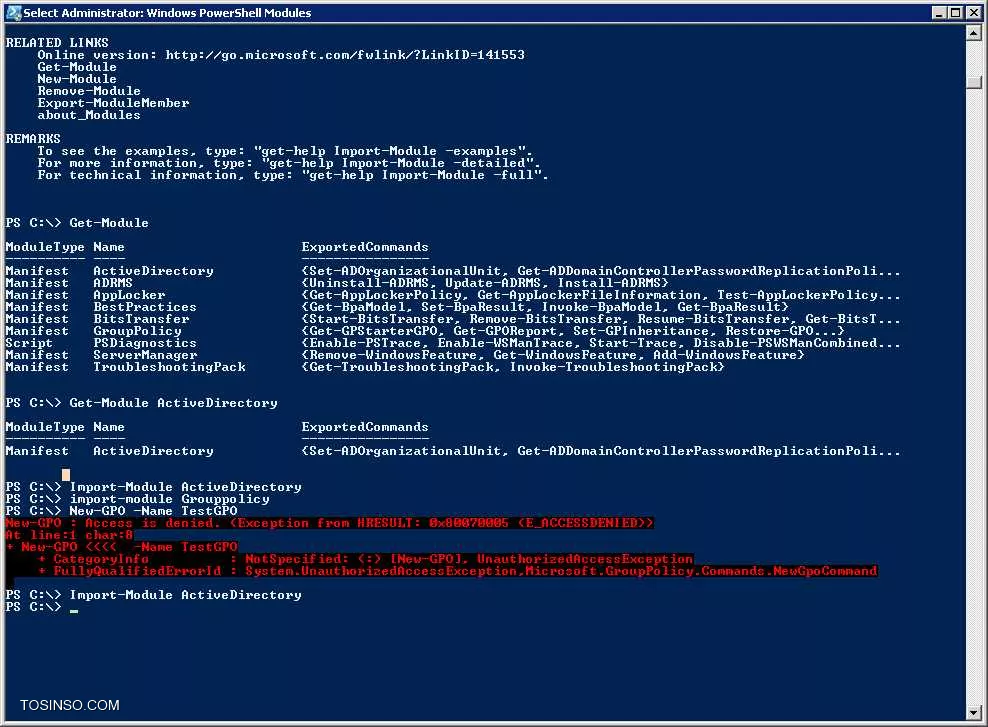Click the vertical scrollbar thumb
Viewport: 988px width, 727px height.
[x=974, y=82]
